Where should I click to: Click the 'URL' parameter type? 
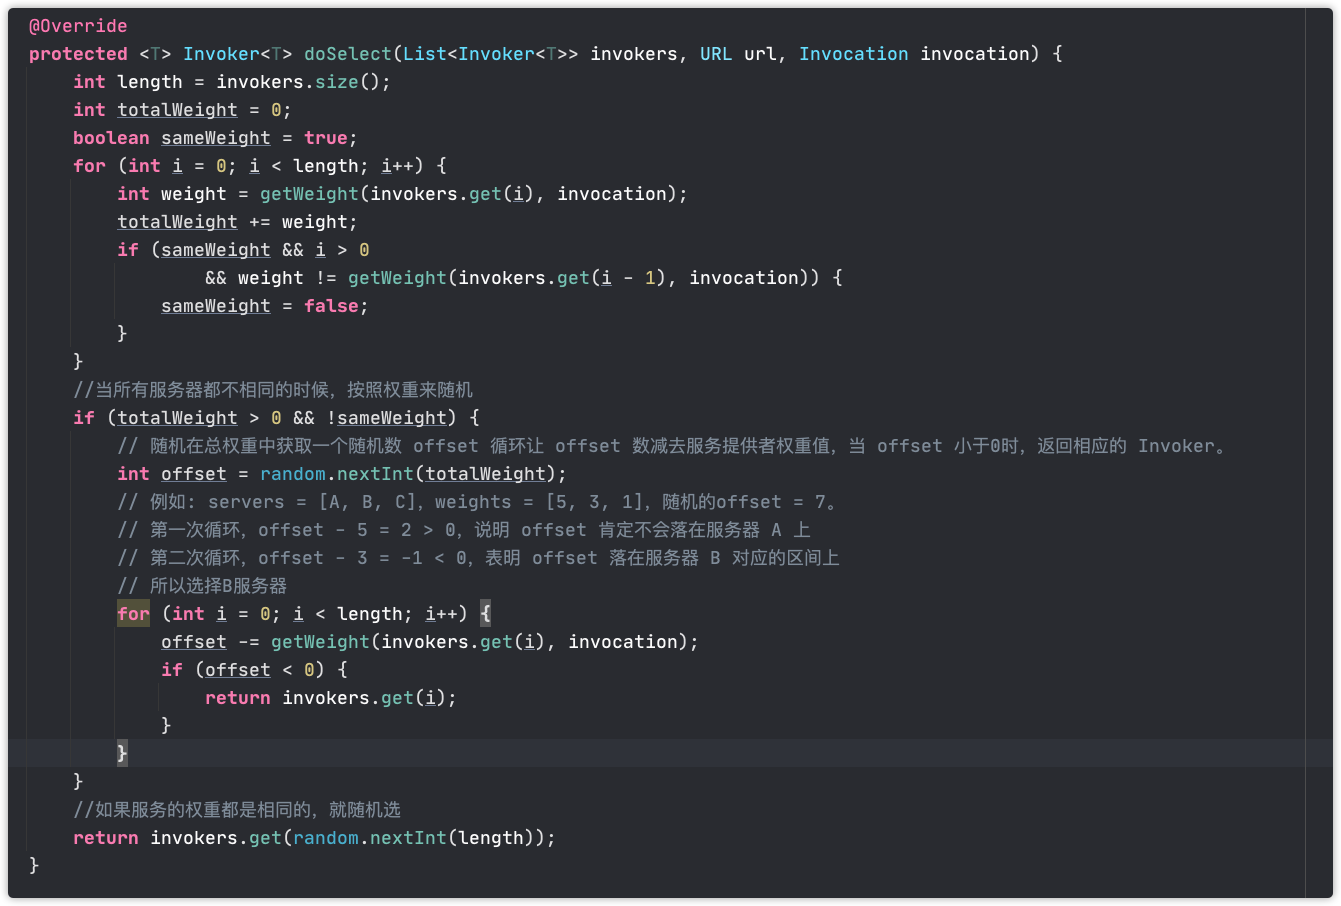pyautogui.click(x=716, y=54)
